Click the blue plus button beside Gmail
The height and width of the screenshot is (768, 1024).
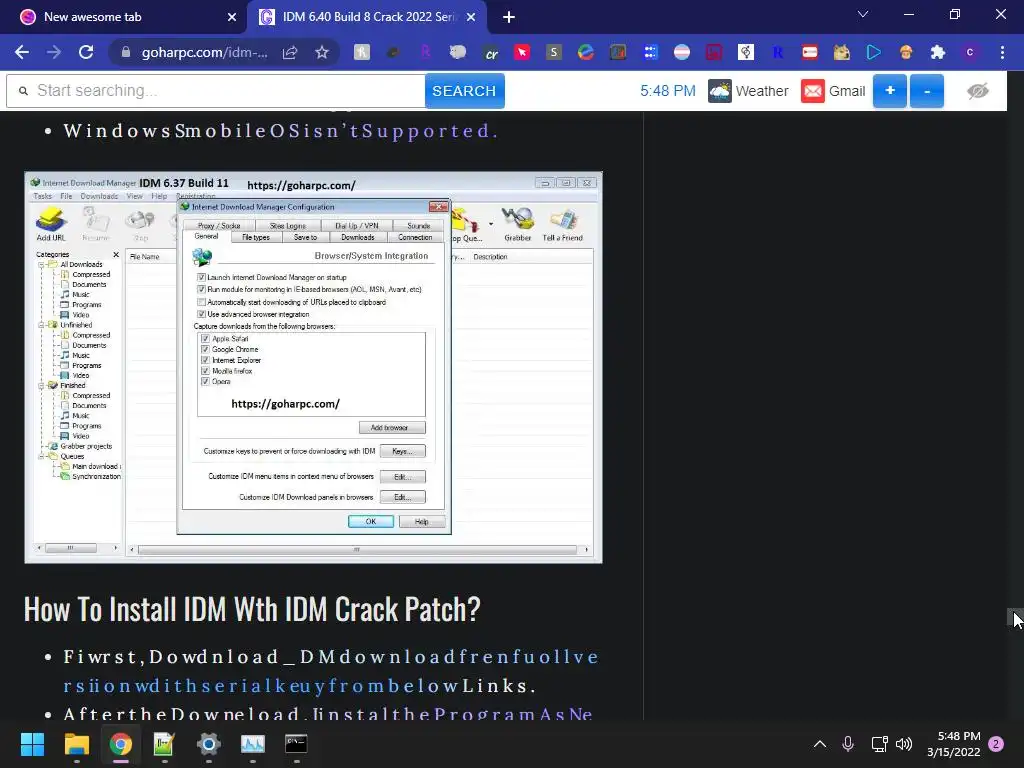click(889, 91)
